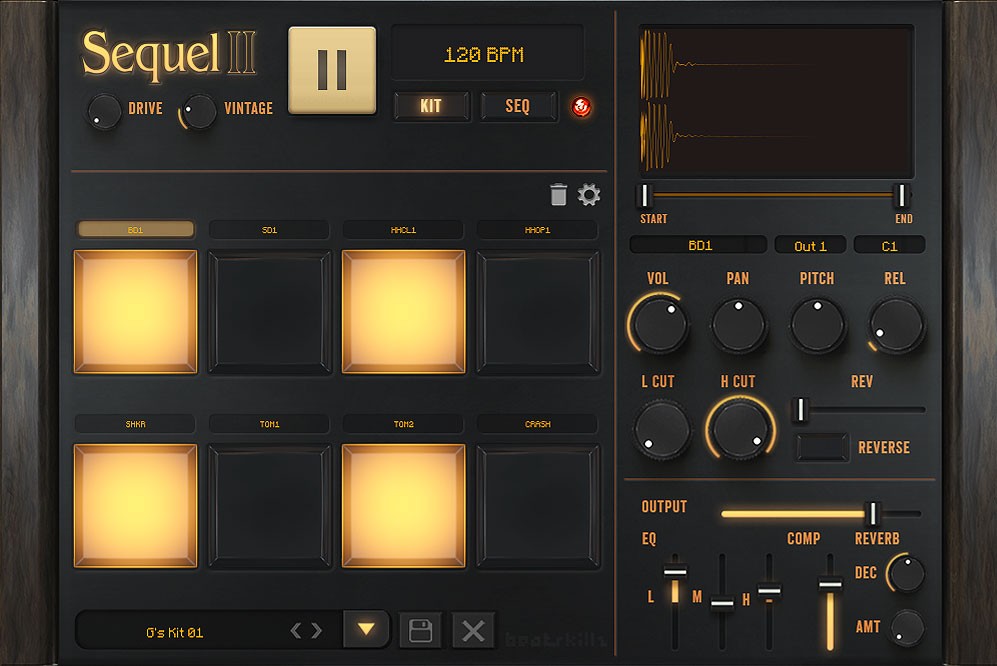Open the C1 note selector

[888, 245]
